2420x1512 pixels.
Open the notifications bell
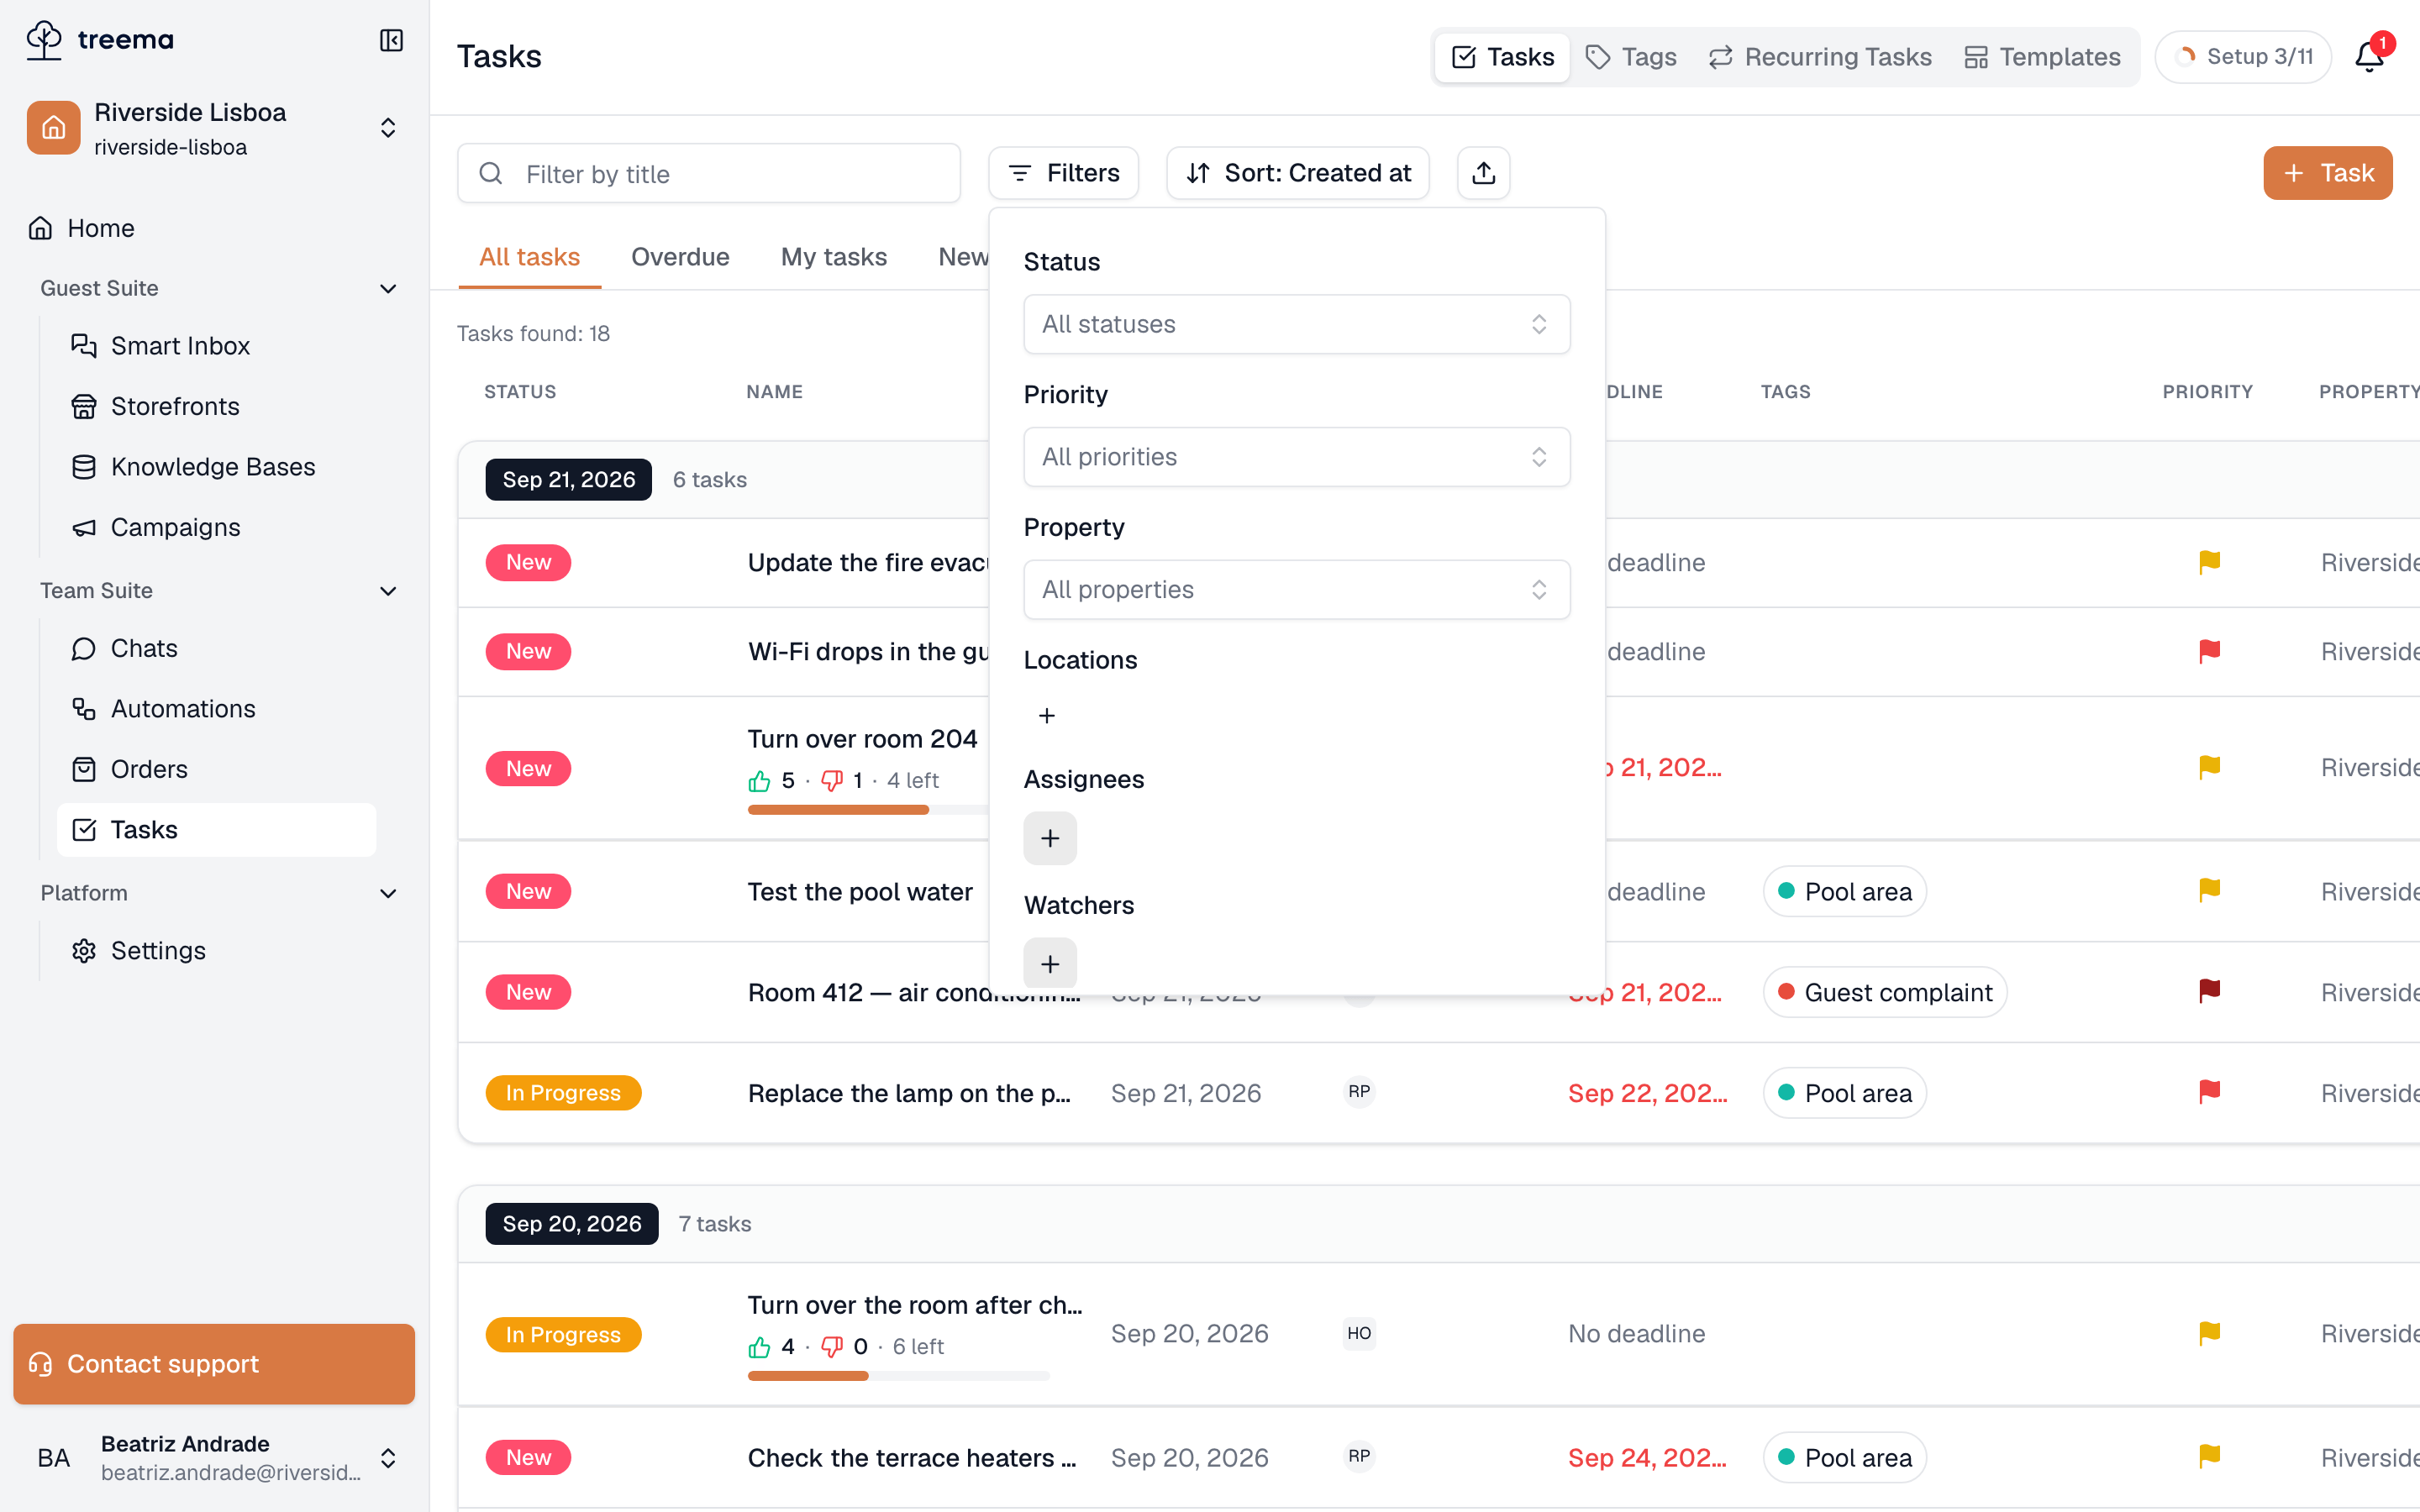click(2370, 56)
